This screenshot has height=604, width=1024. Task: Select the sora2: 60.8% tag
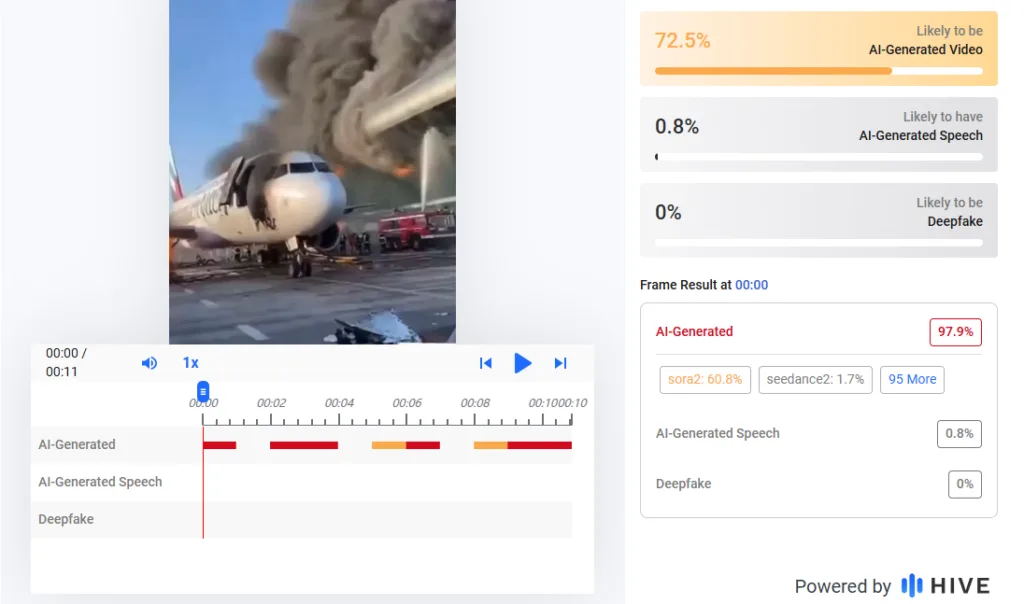coord(705,379)
